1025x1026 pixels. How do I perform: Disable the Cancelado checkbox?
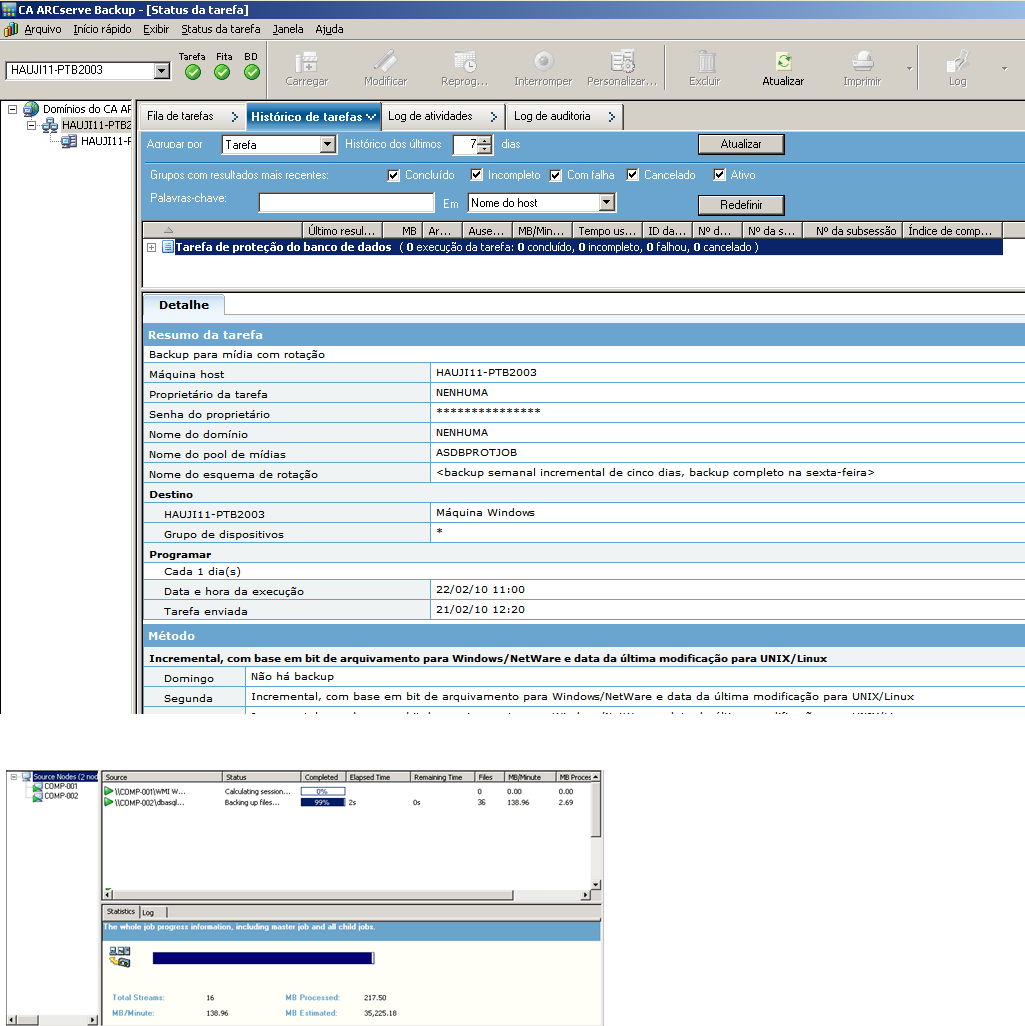[633, 175]
